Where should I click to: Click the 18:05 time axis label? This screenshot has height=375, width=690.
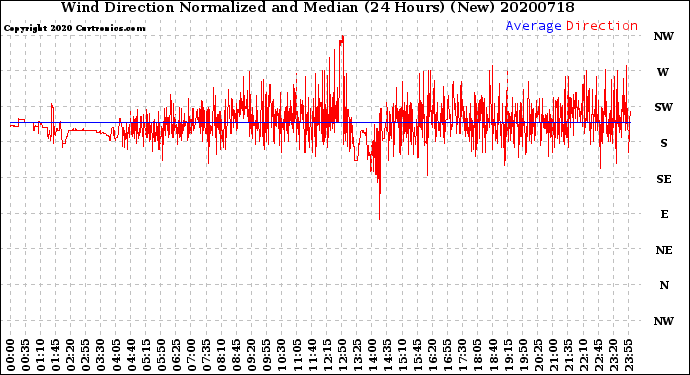pos(478,355)
